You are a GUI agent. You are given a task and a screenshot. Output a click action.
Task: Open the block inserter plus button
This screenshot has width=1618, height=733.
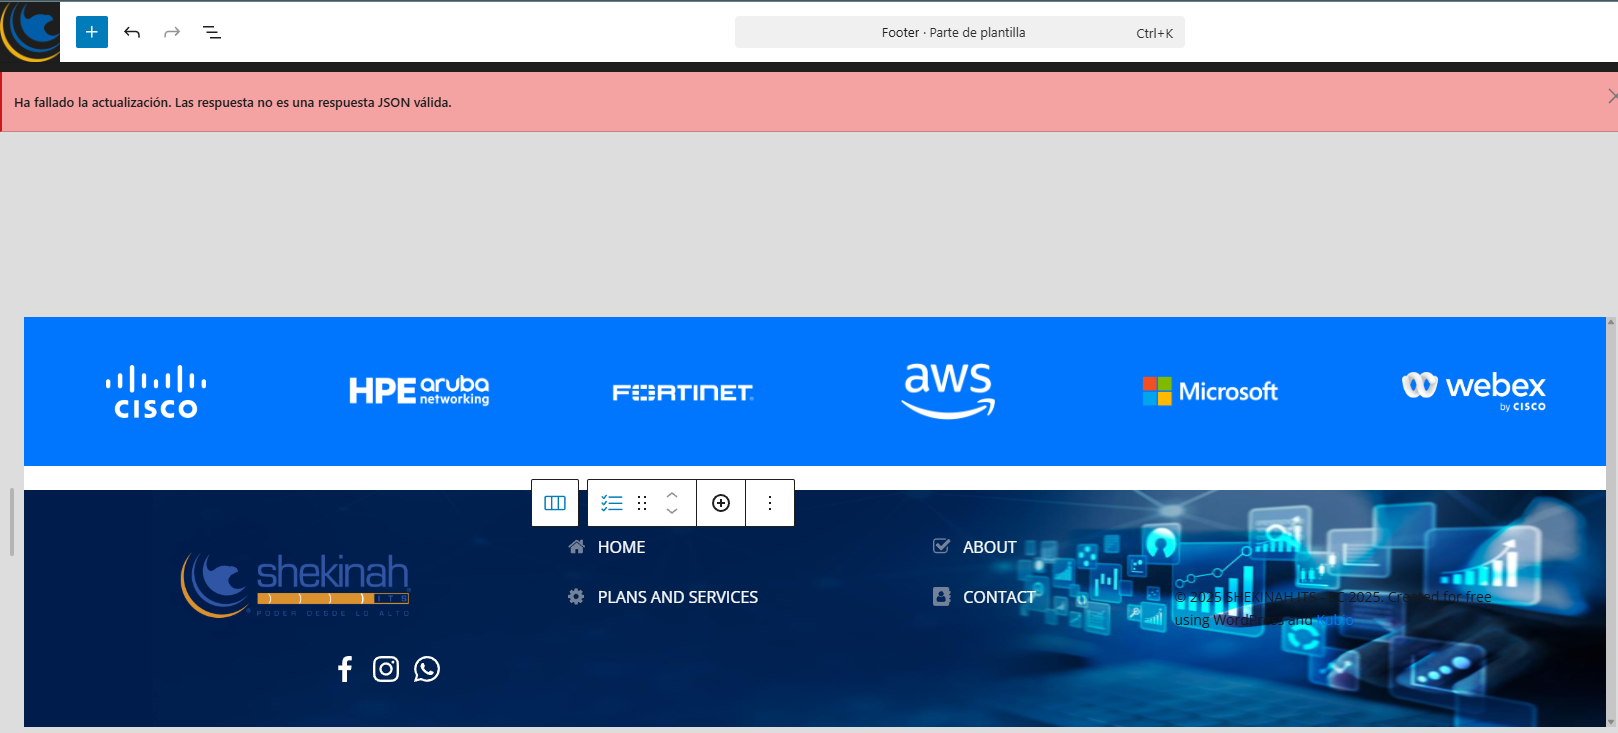click(x=92, y=32)
